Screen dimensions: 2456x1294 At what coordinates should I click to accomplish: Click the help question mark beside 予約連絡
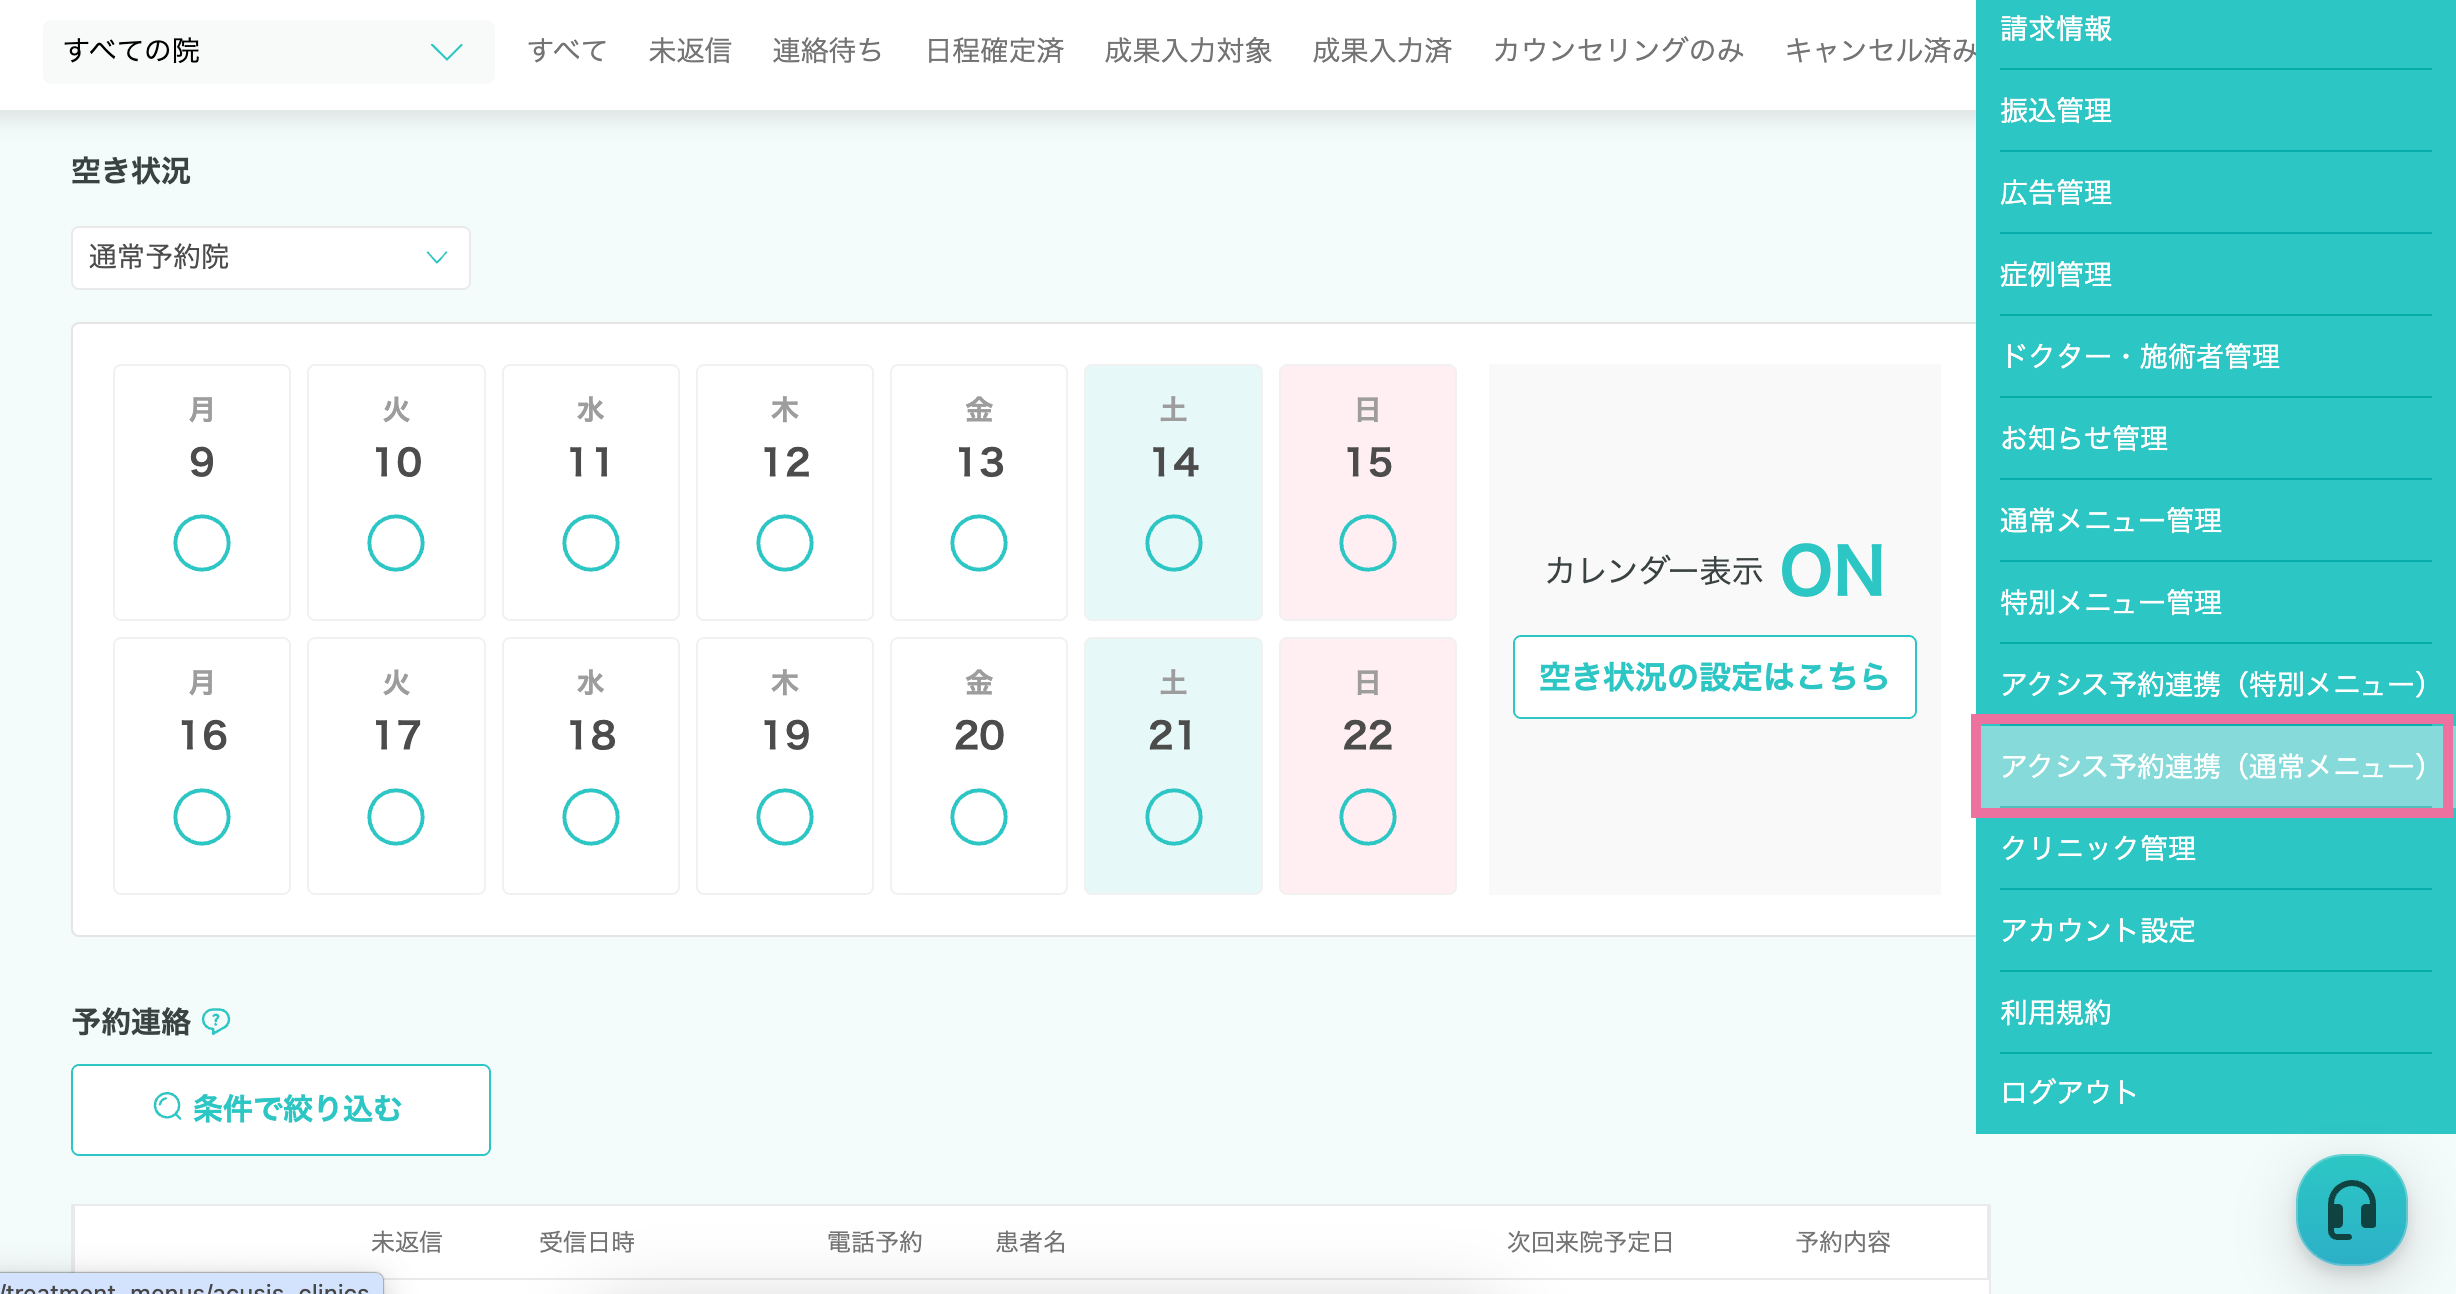(x=216, y=1020)
